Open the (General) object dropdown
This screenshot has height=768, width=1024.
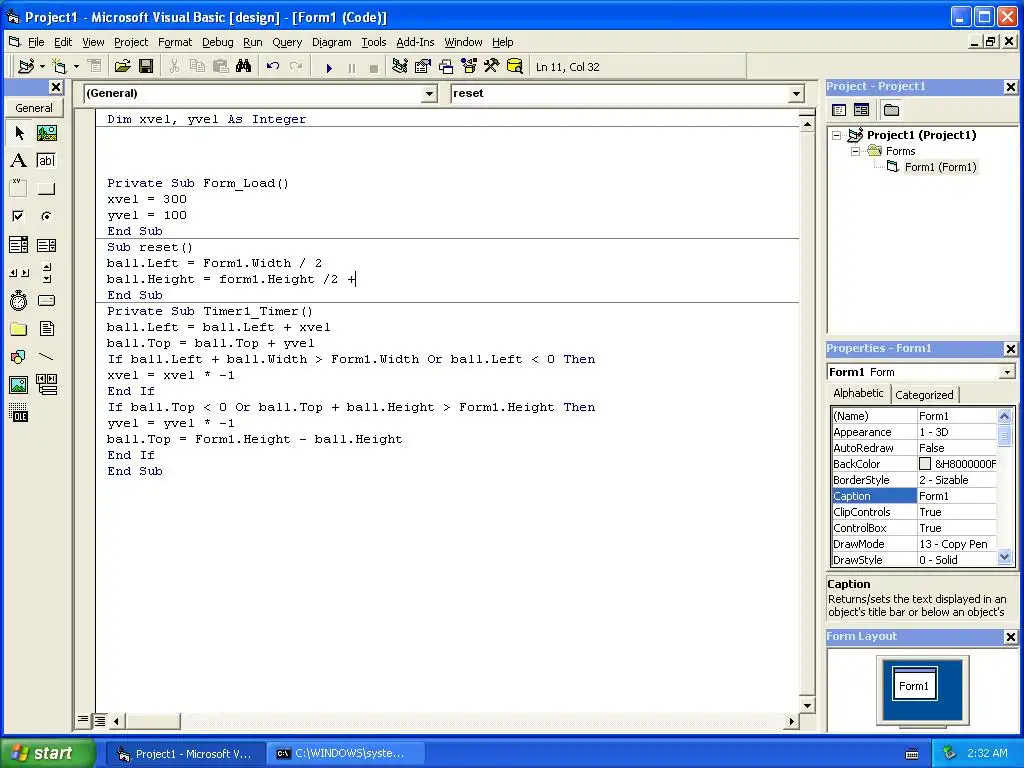click(429, 94)
